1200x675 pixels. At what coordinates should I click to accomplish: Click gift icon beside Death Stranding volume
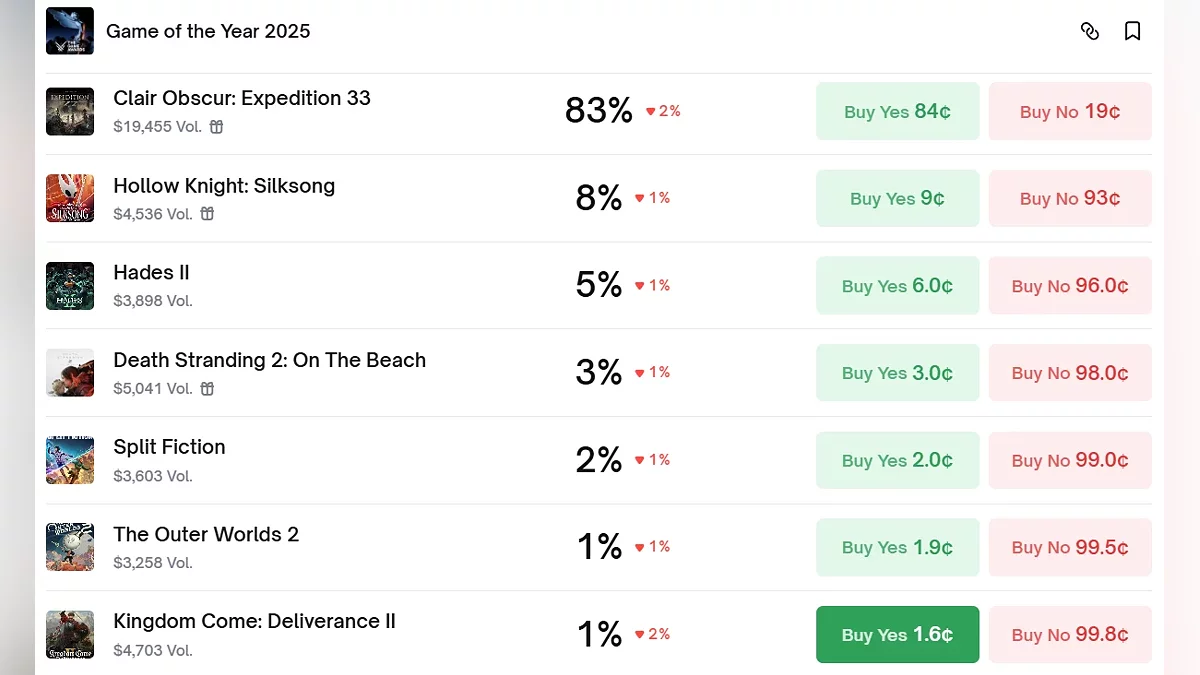click(x=207, y=389)
